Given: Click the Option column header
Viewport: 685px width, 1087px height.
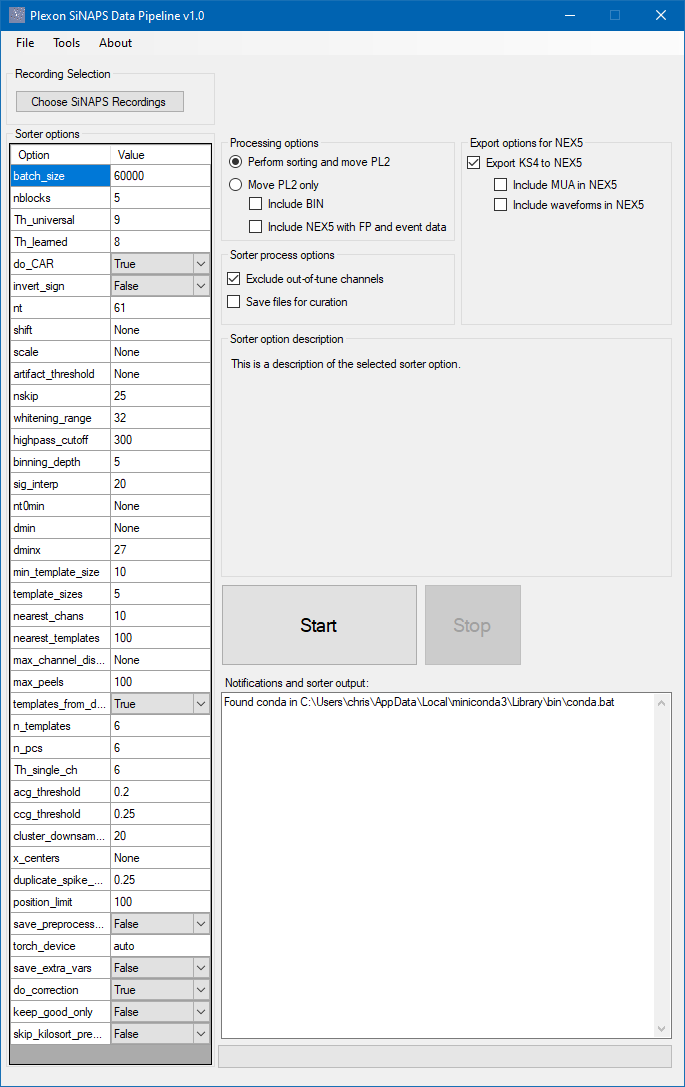Looking at the screenshot, I should (x=60, y=155).
